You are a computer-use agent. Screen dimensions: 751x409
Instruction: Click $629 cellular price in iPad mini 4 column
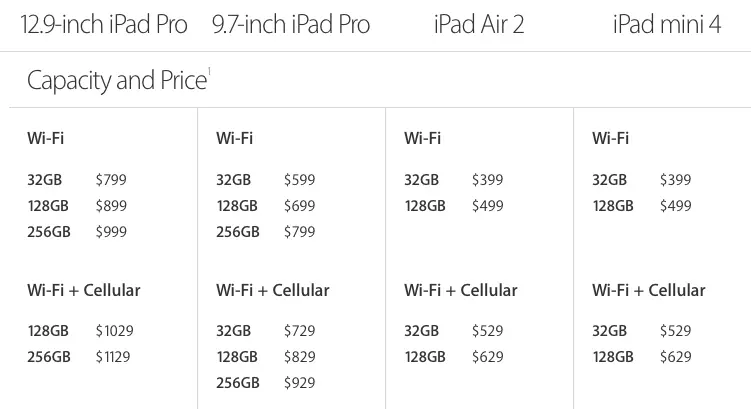(x=676, y=356)
